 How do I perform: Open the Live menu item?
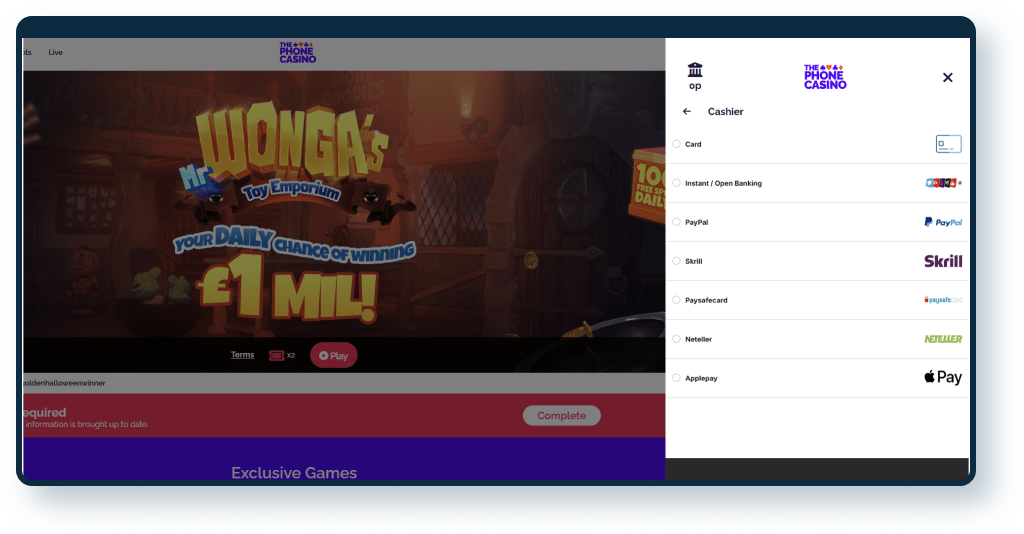pos(56,52)
